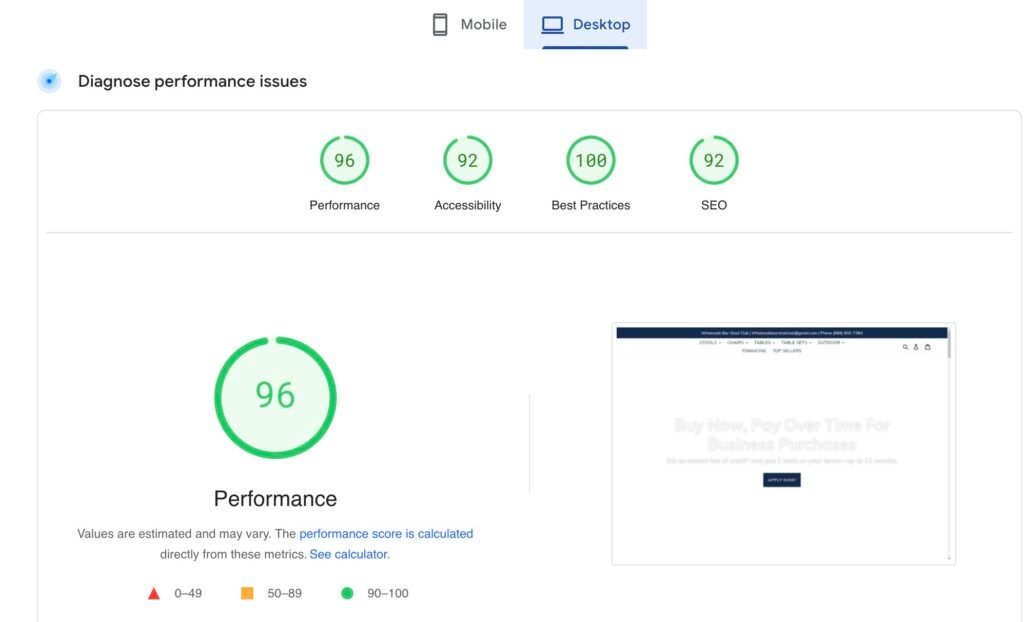Click the Diagnose performance issues radar icon
1024x622 pixels.
pos(49,81)
